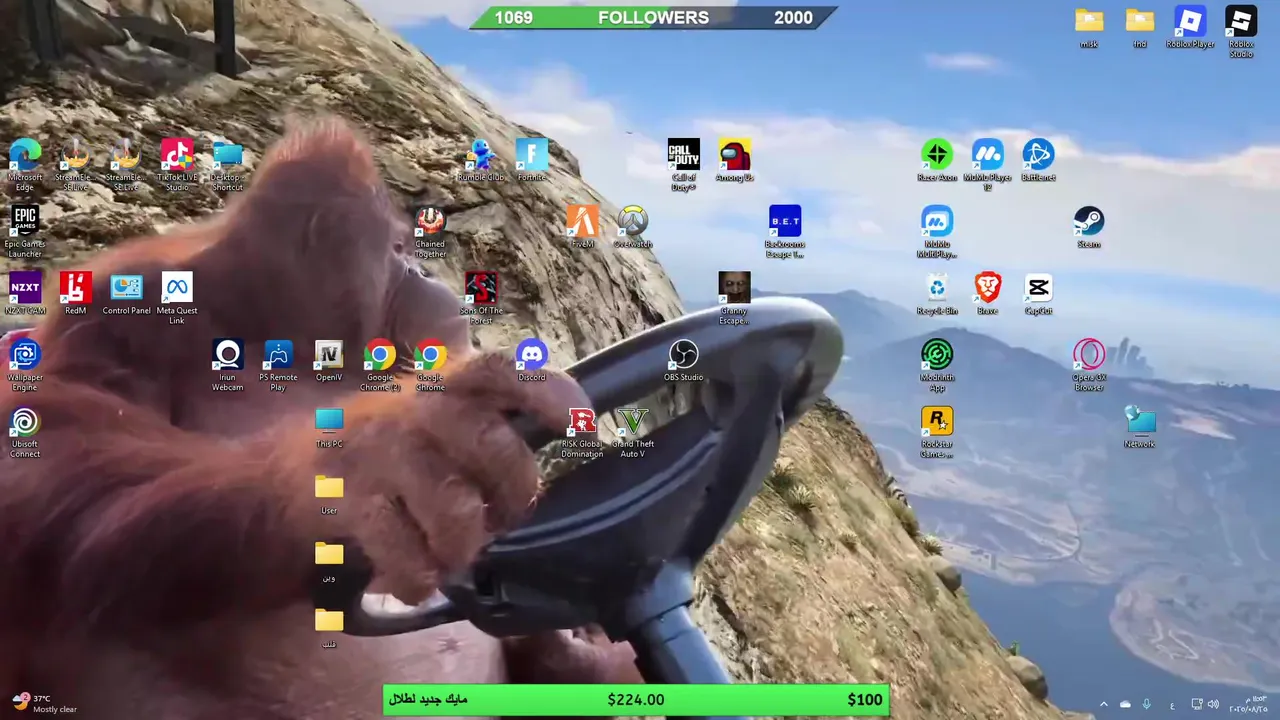Select the User folder on the desktop

329,494
